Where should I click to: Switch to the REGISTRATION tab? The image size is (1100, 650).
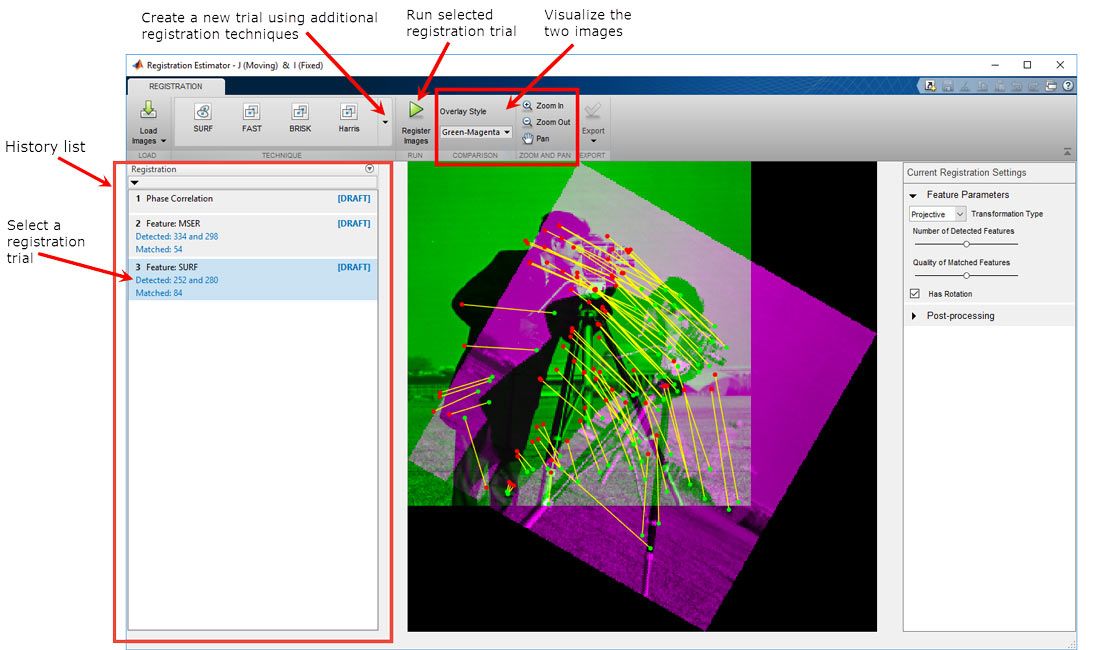175,86
